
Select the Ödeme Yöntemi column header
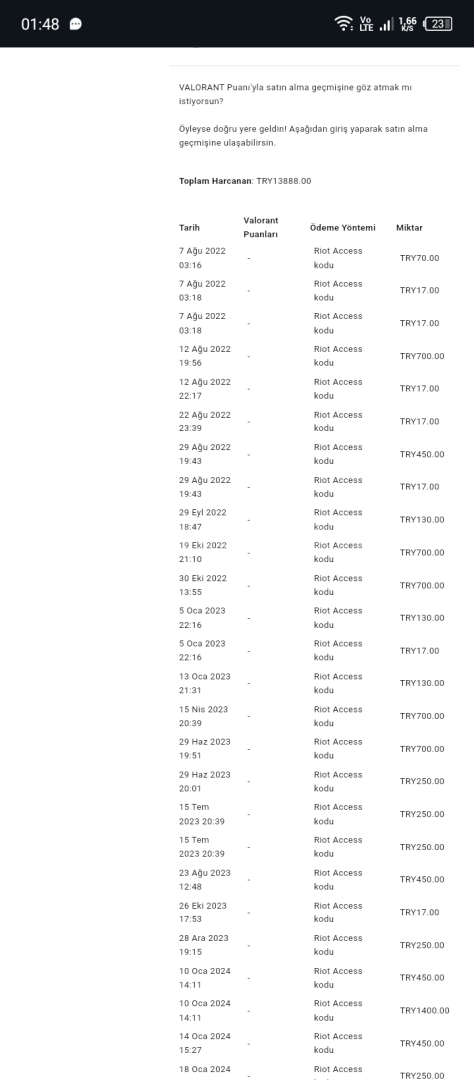(x=342, y=227)
